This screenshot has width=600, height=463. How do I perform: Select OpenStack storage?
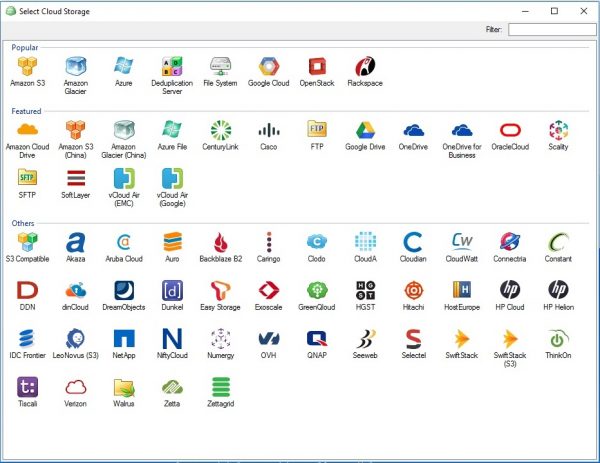317,66
